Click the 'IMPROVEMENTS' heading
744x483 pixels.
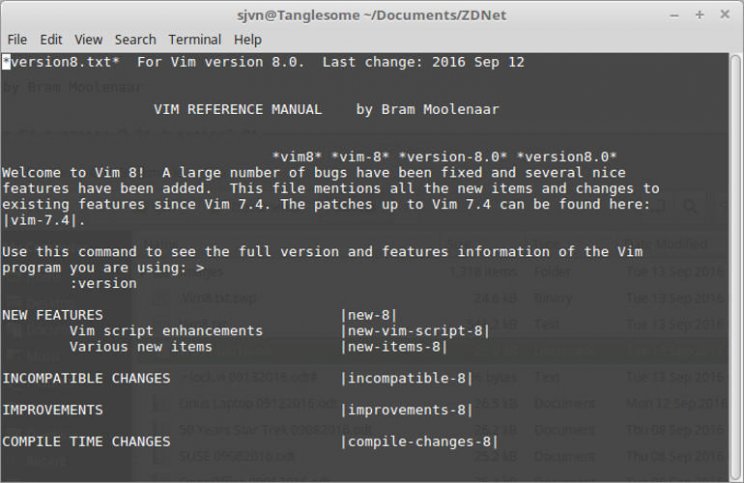[52, 410]
